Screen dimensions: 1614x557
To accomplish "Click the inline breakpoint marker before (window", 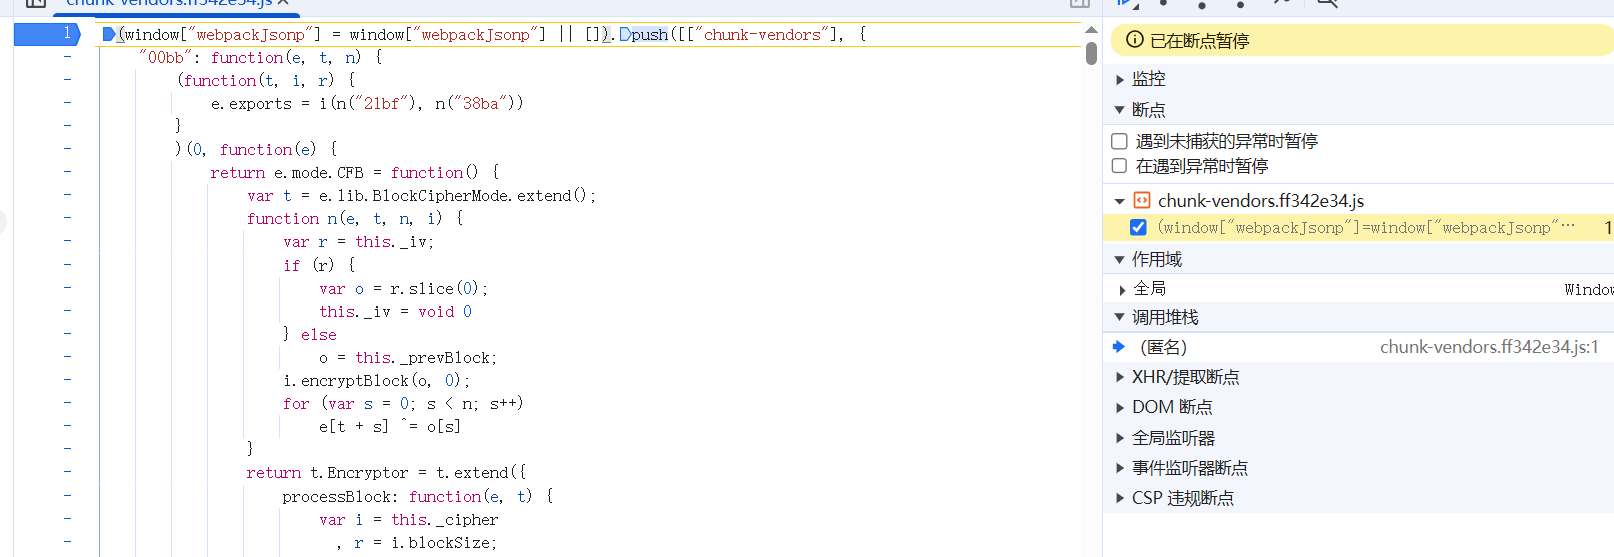I will click(x=109, y=35).
